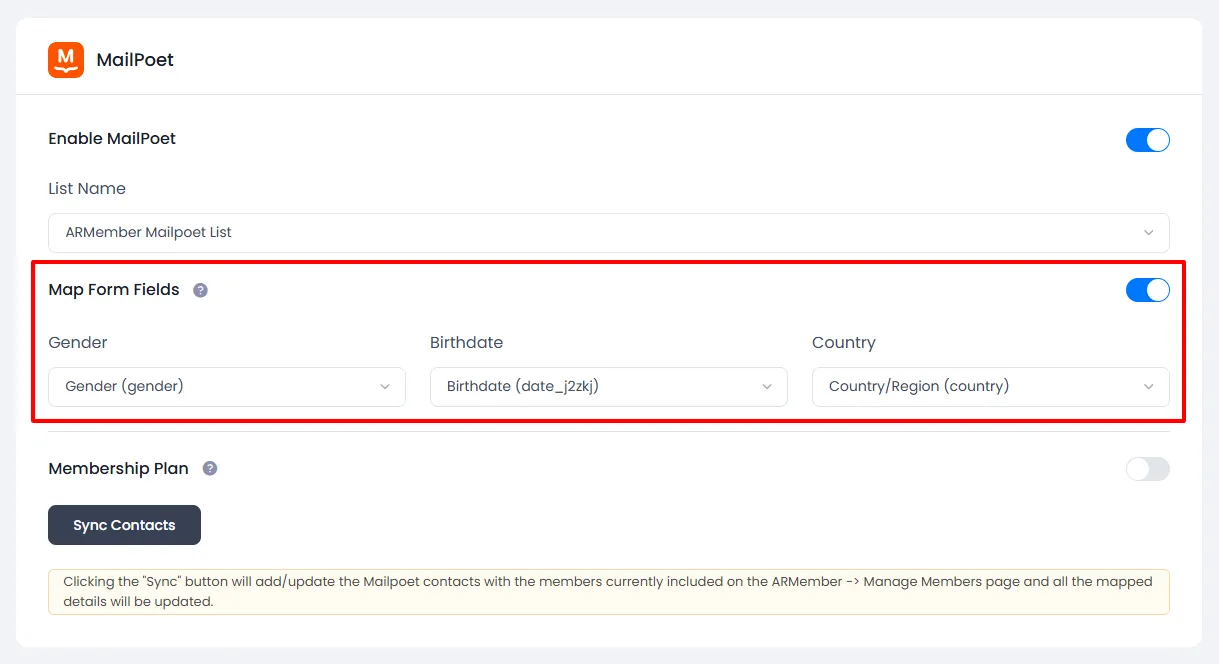Turn off the Map Form Fields toggle
1219x664 pixels.
(x=1147, y=290)
